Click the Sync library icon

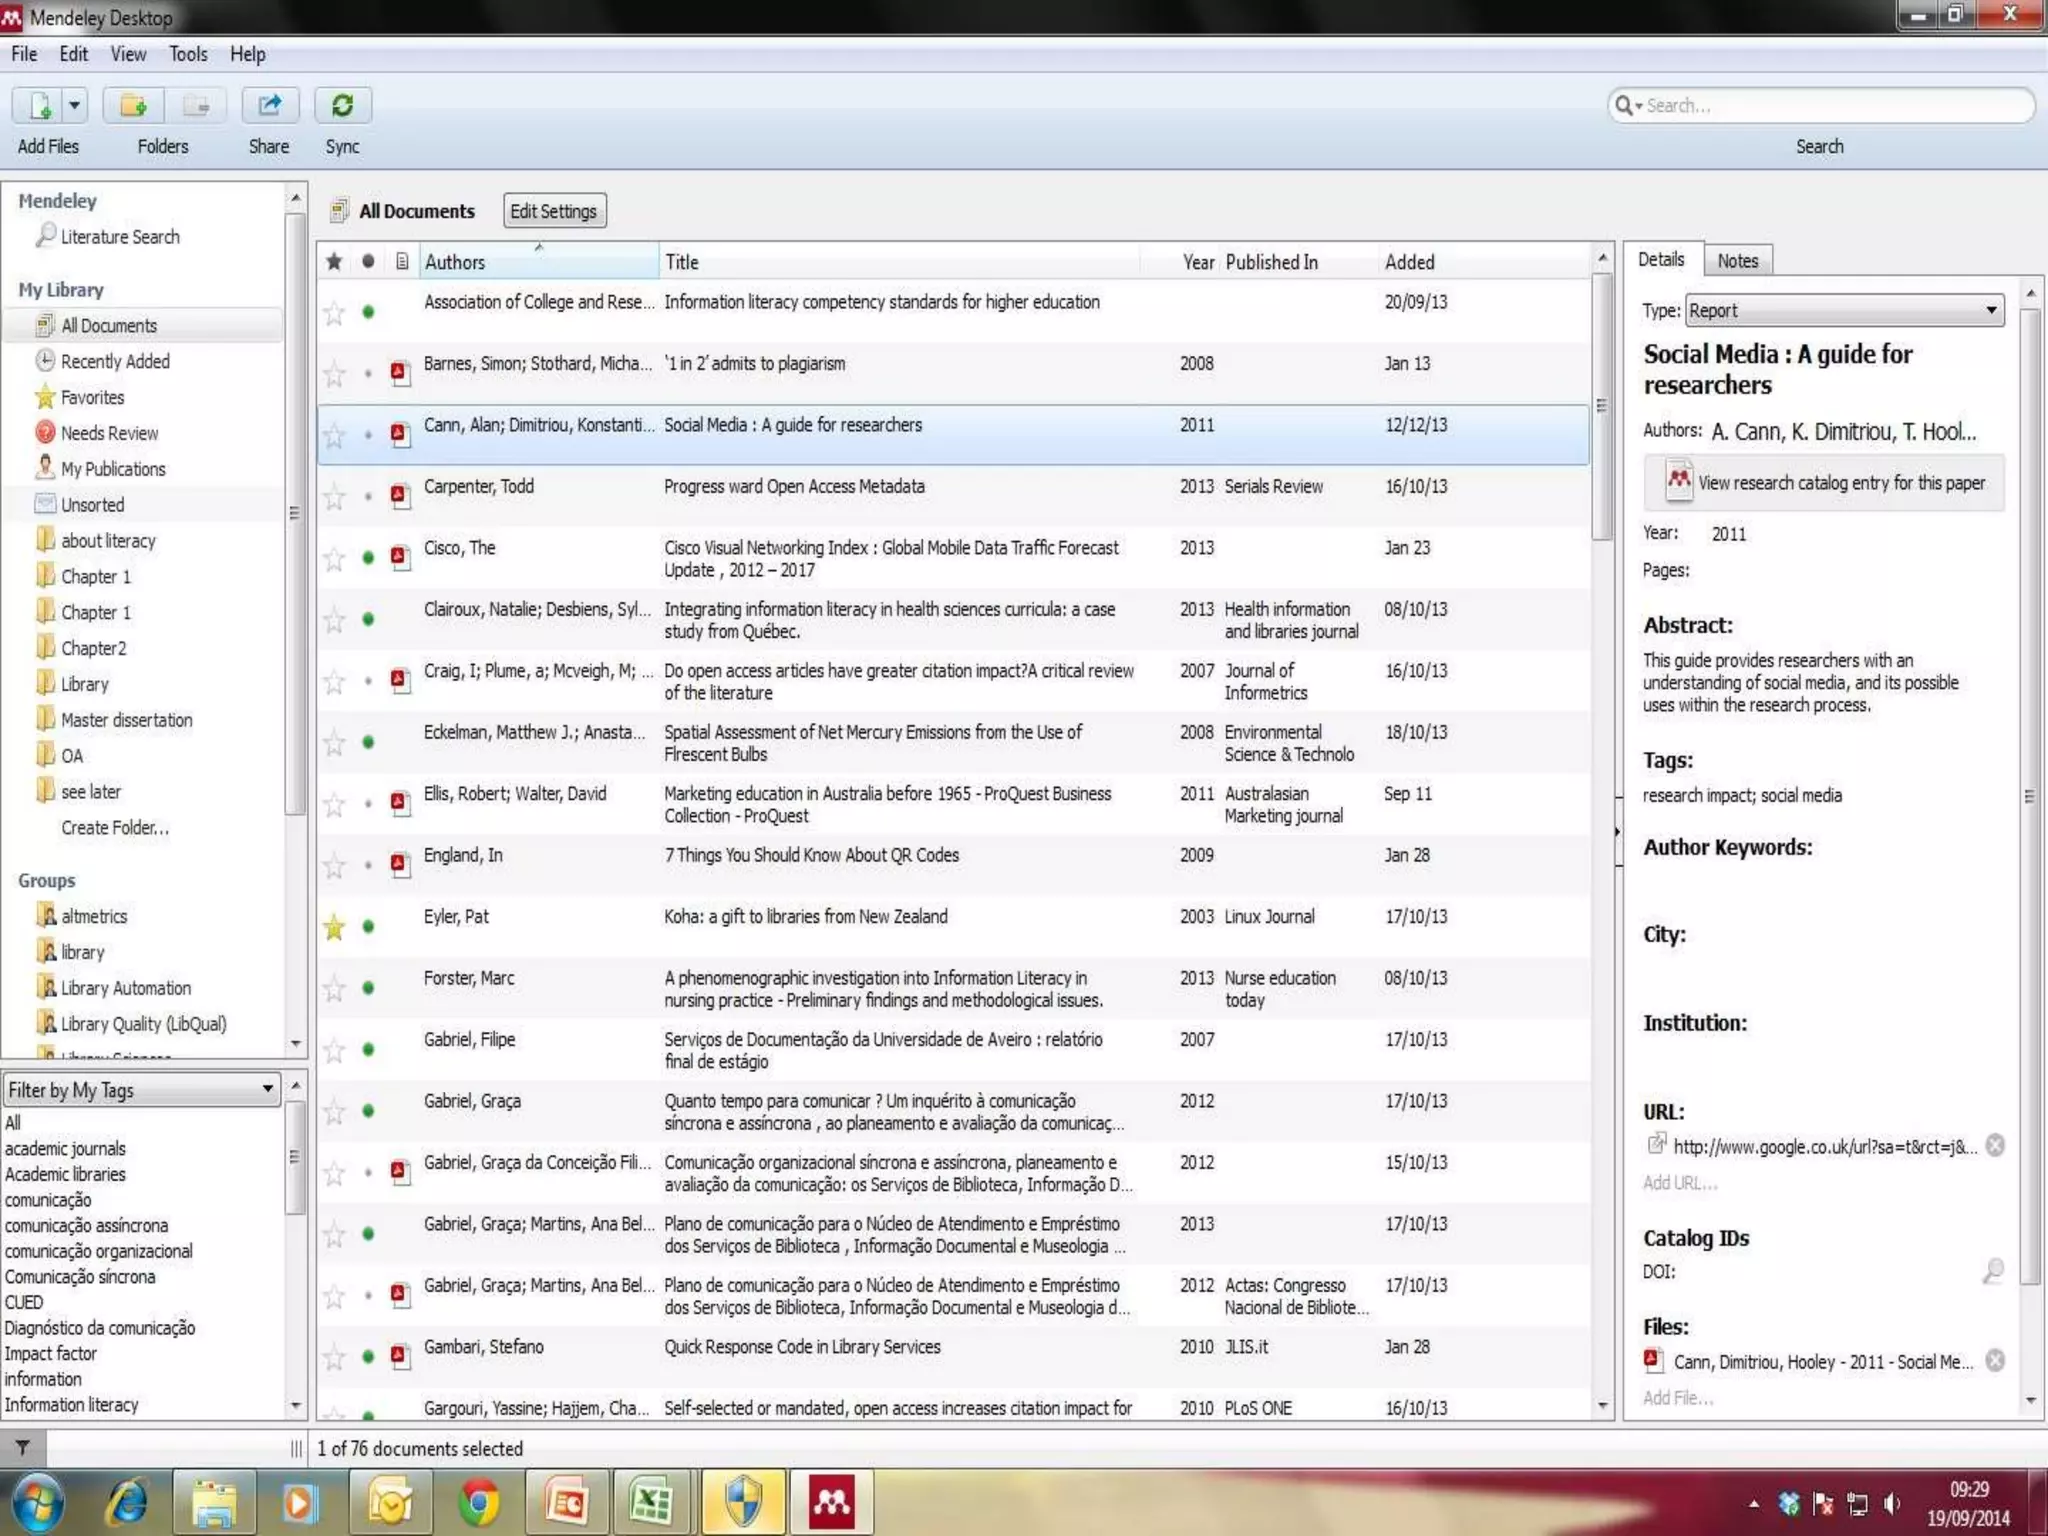(x=342, y=105)
